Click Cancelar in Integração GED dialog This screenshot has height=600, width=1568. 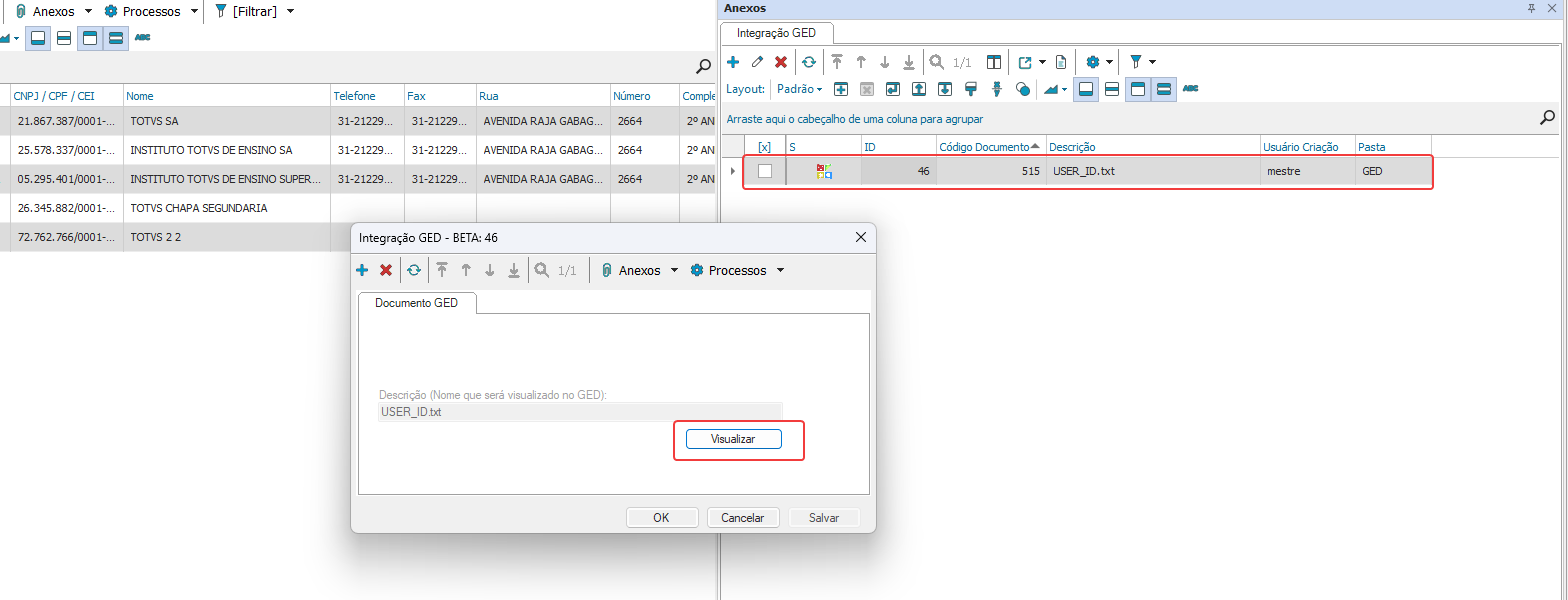743,518
